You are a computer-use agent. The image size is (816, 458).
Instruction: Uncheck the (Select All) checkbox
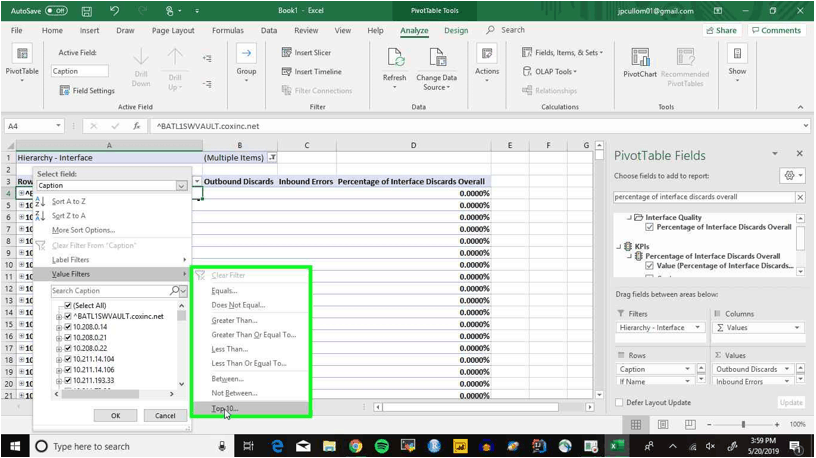click(x=68, y=306)
